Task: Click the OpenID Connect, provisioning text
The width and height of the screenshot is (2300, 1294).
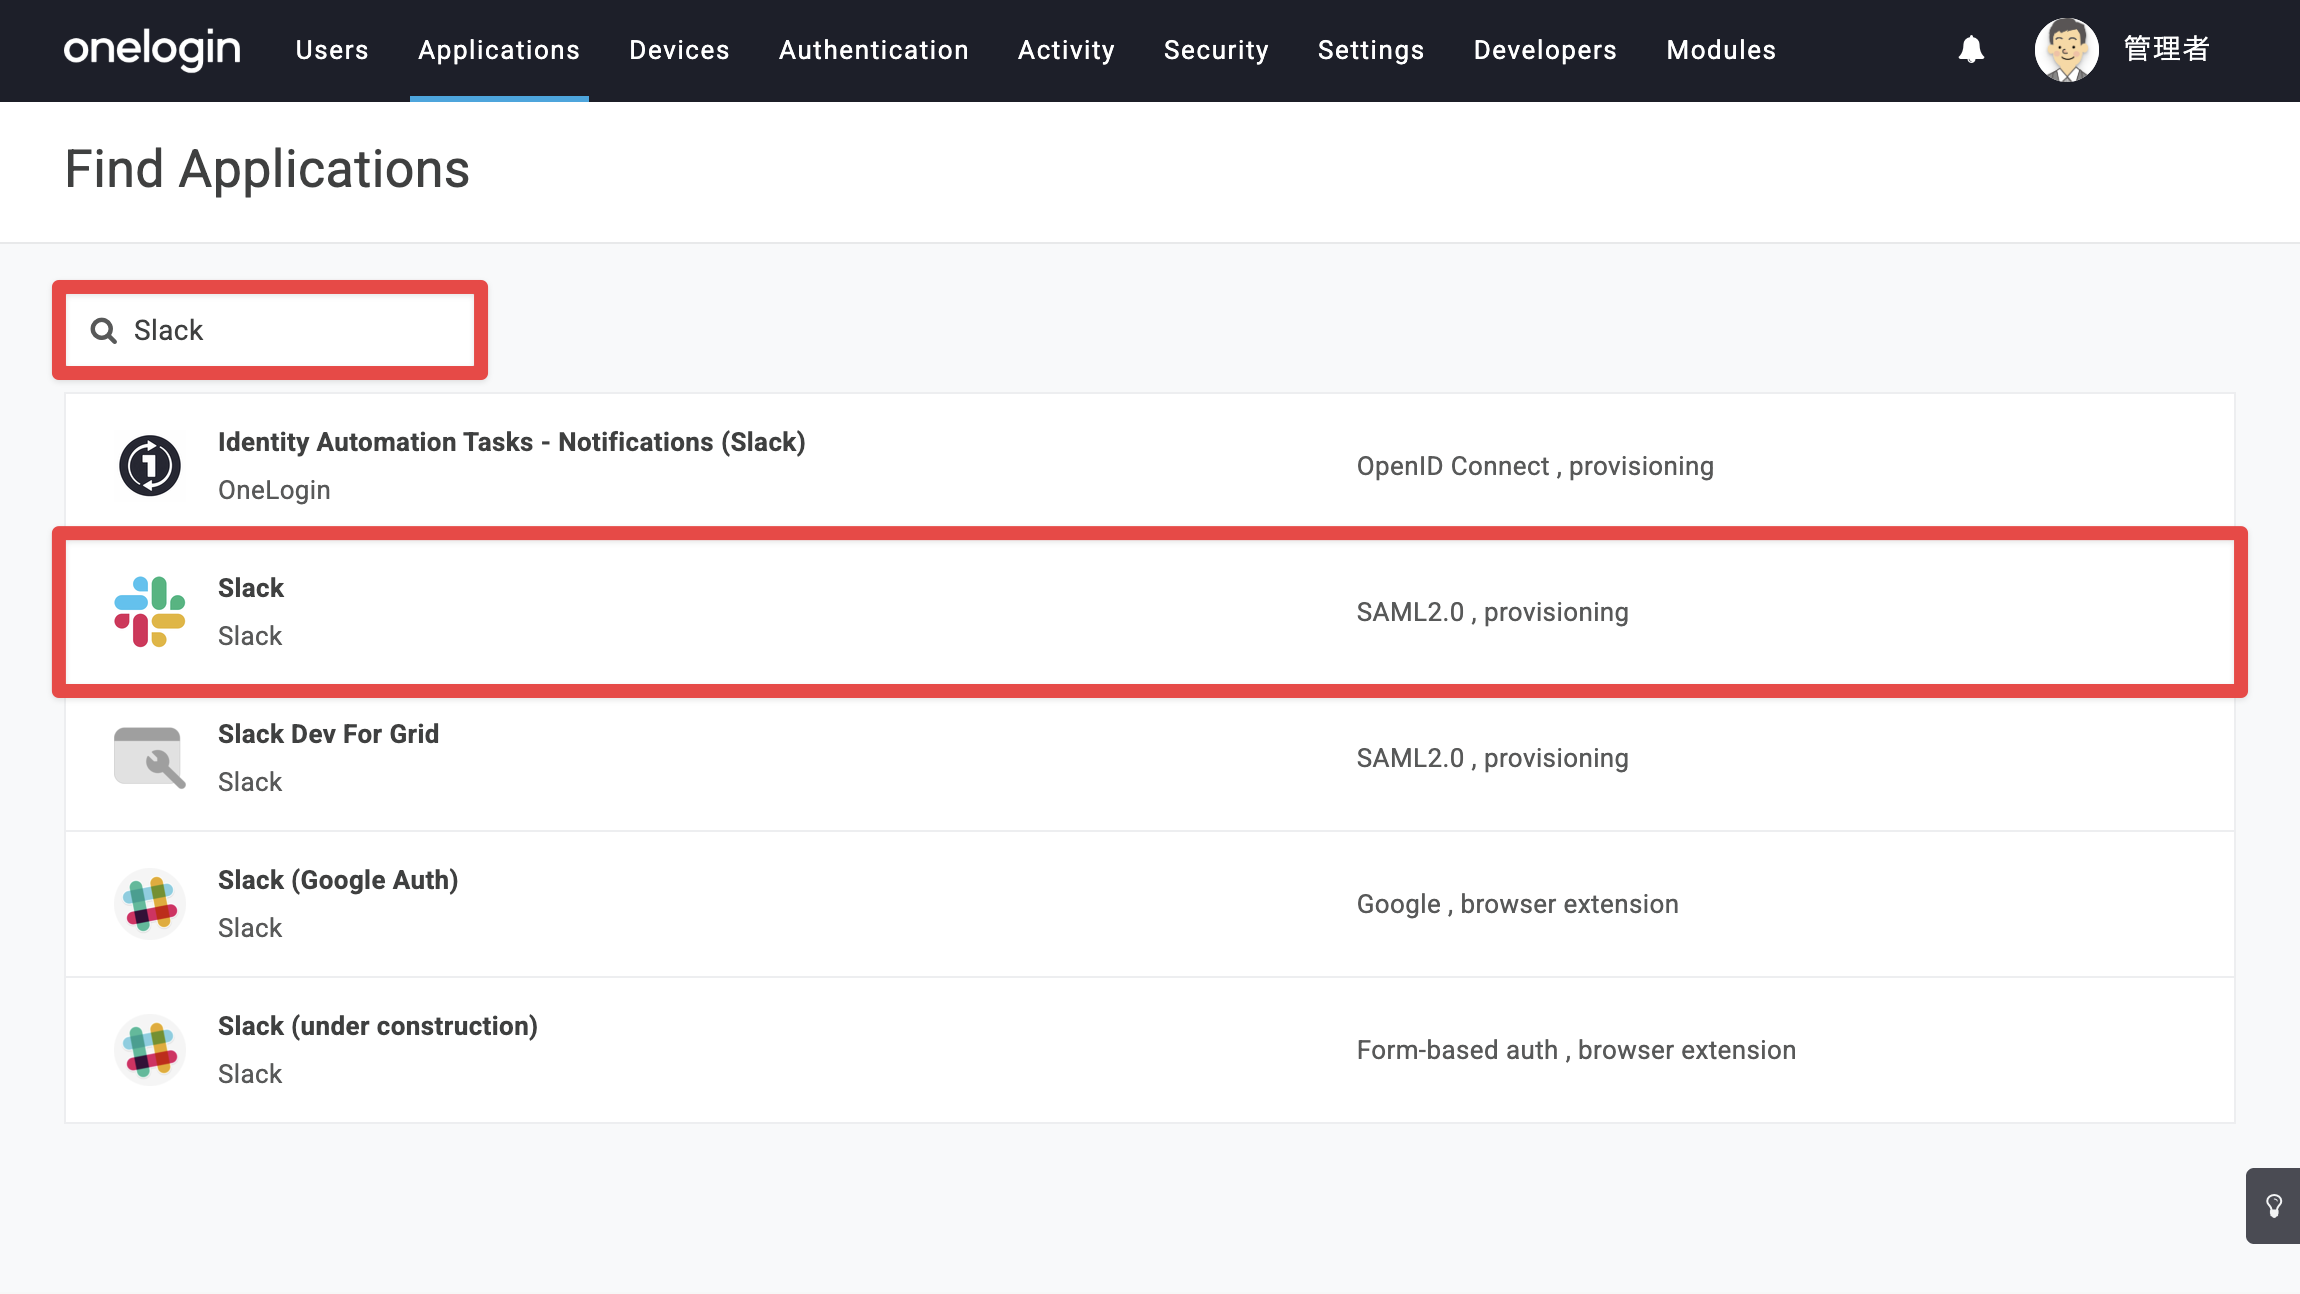Action: pos(1535,466)
